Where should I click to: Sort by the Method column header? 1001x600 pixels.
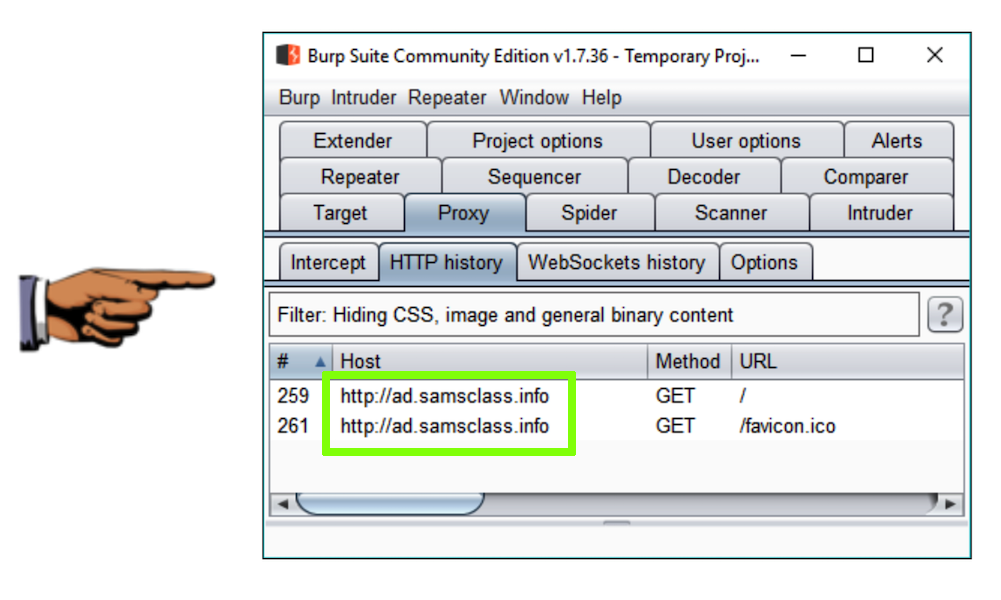click(688, 362)
